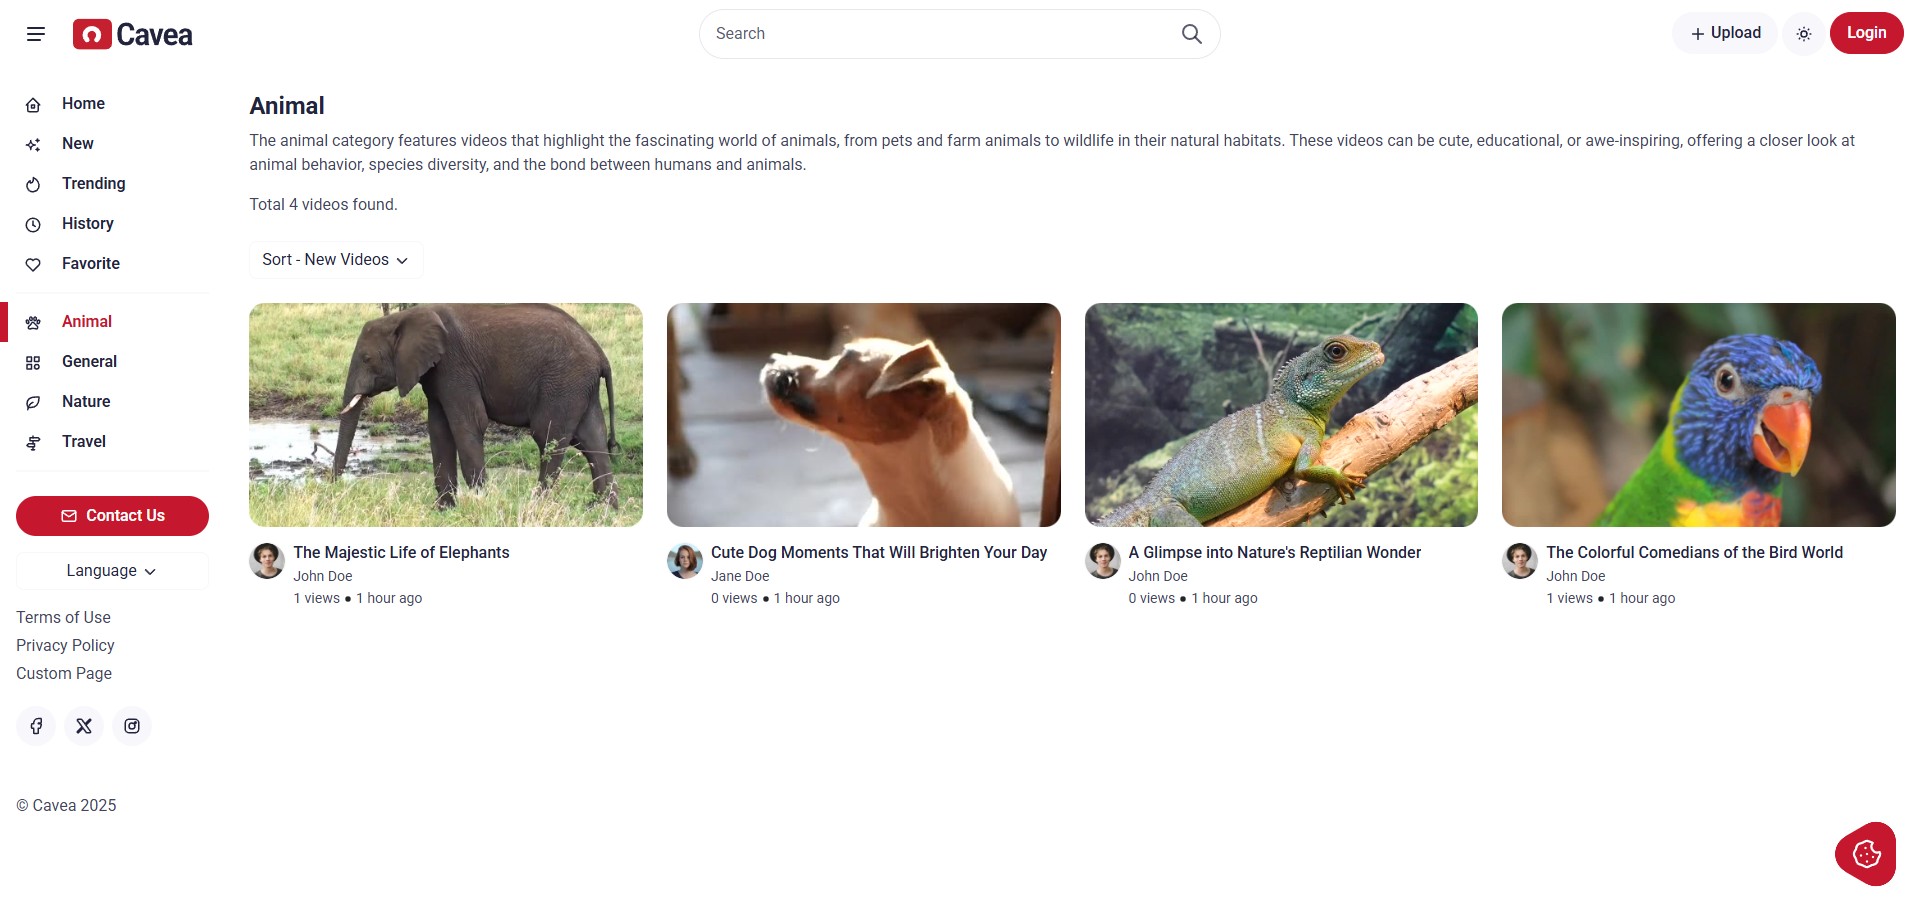1908x908 pixels.
Task: Click the search magnifier icon
Action: 1191,34
